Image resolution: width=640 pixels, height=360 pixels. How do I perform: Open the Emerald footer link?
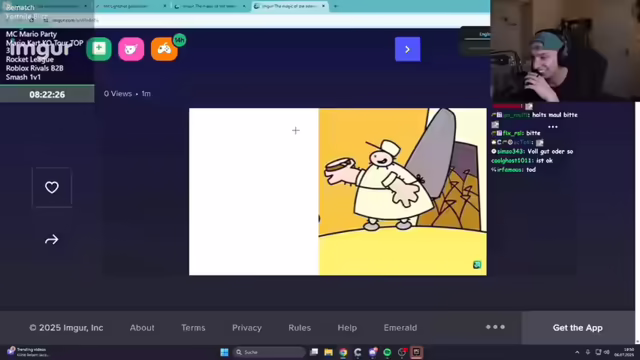(400, 328)
